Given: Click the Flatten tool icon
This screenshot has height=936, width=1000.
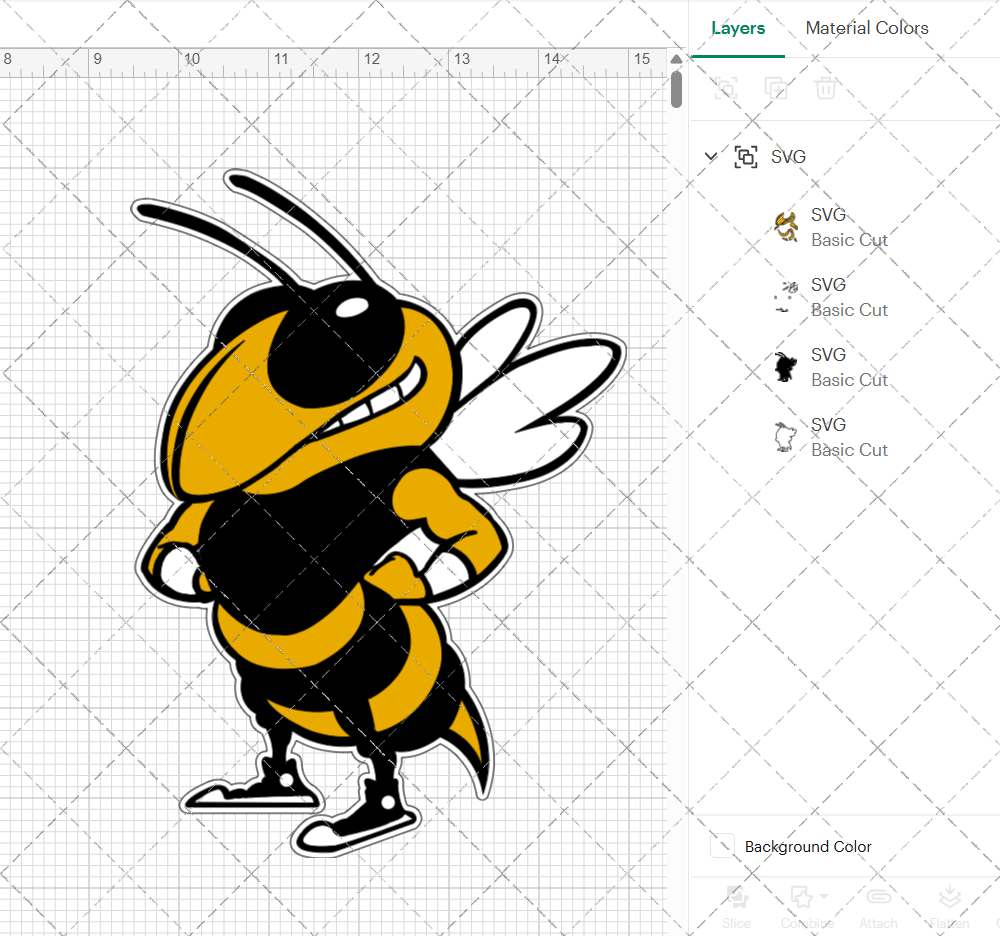Looking at the screenshot, I should tap(950, 897).
